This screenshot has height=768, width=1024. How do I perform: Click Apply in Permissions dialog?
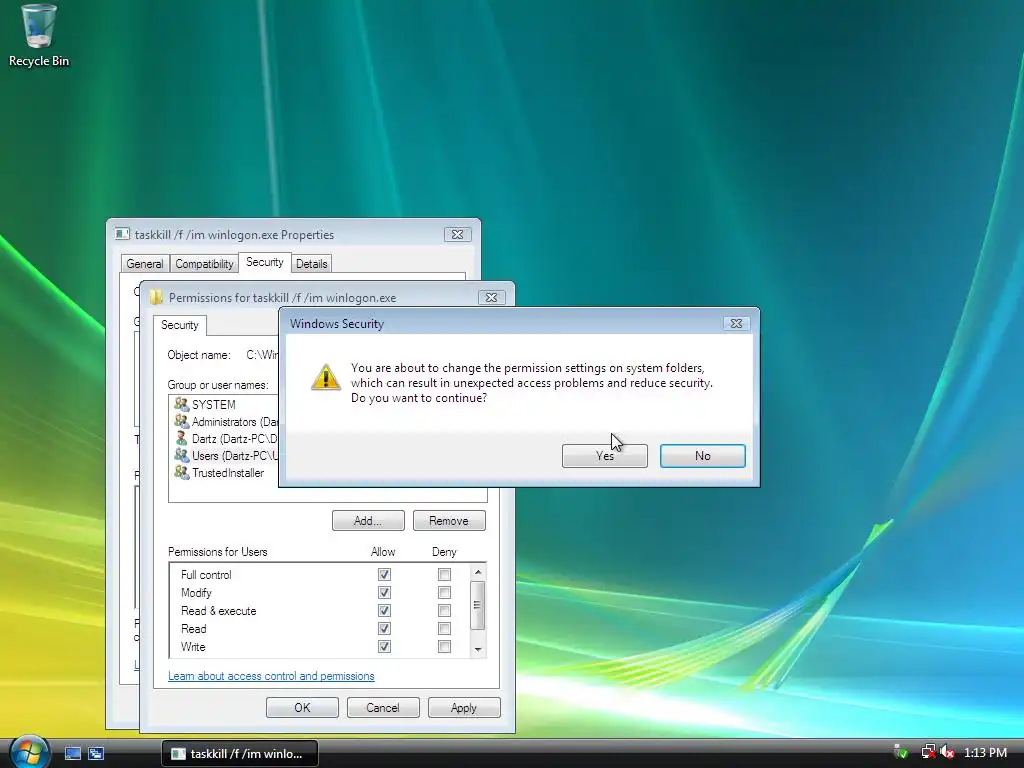(464, 707)
